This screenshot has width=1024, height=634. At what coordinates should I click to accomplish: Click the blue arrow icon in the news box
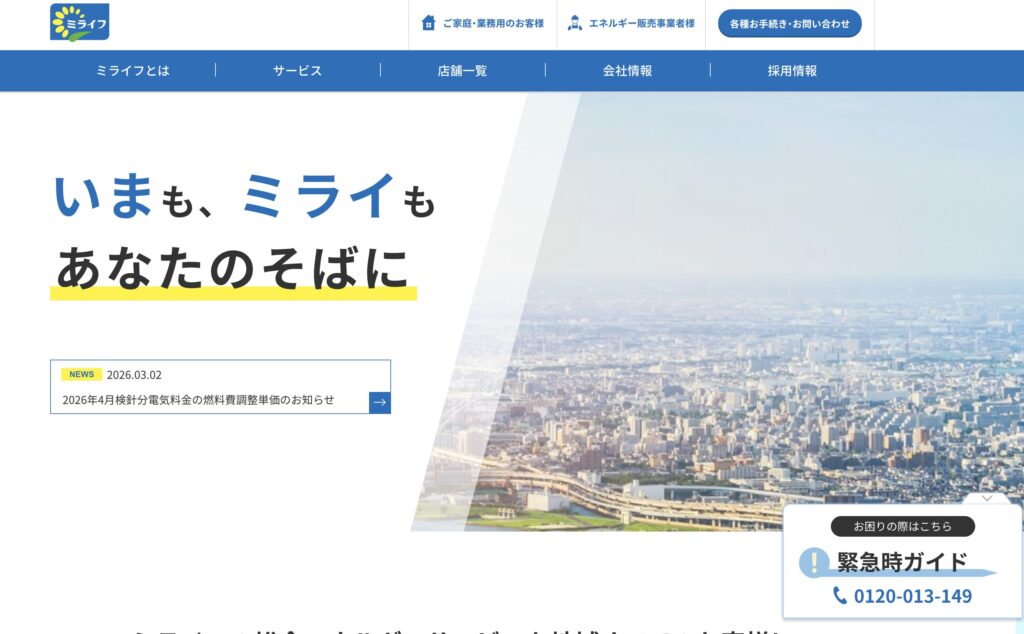379,402
